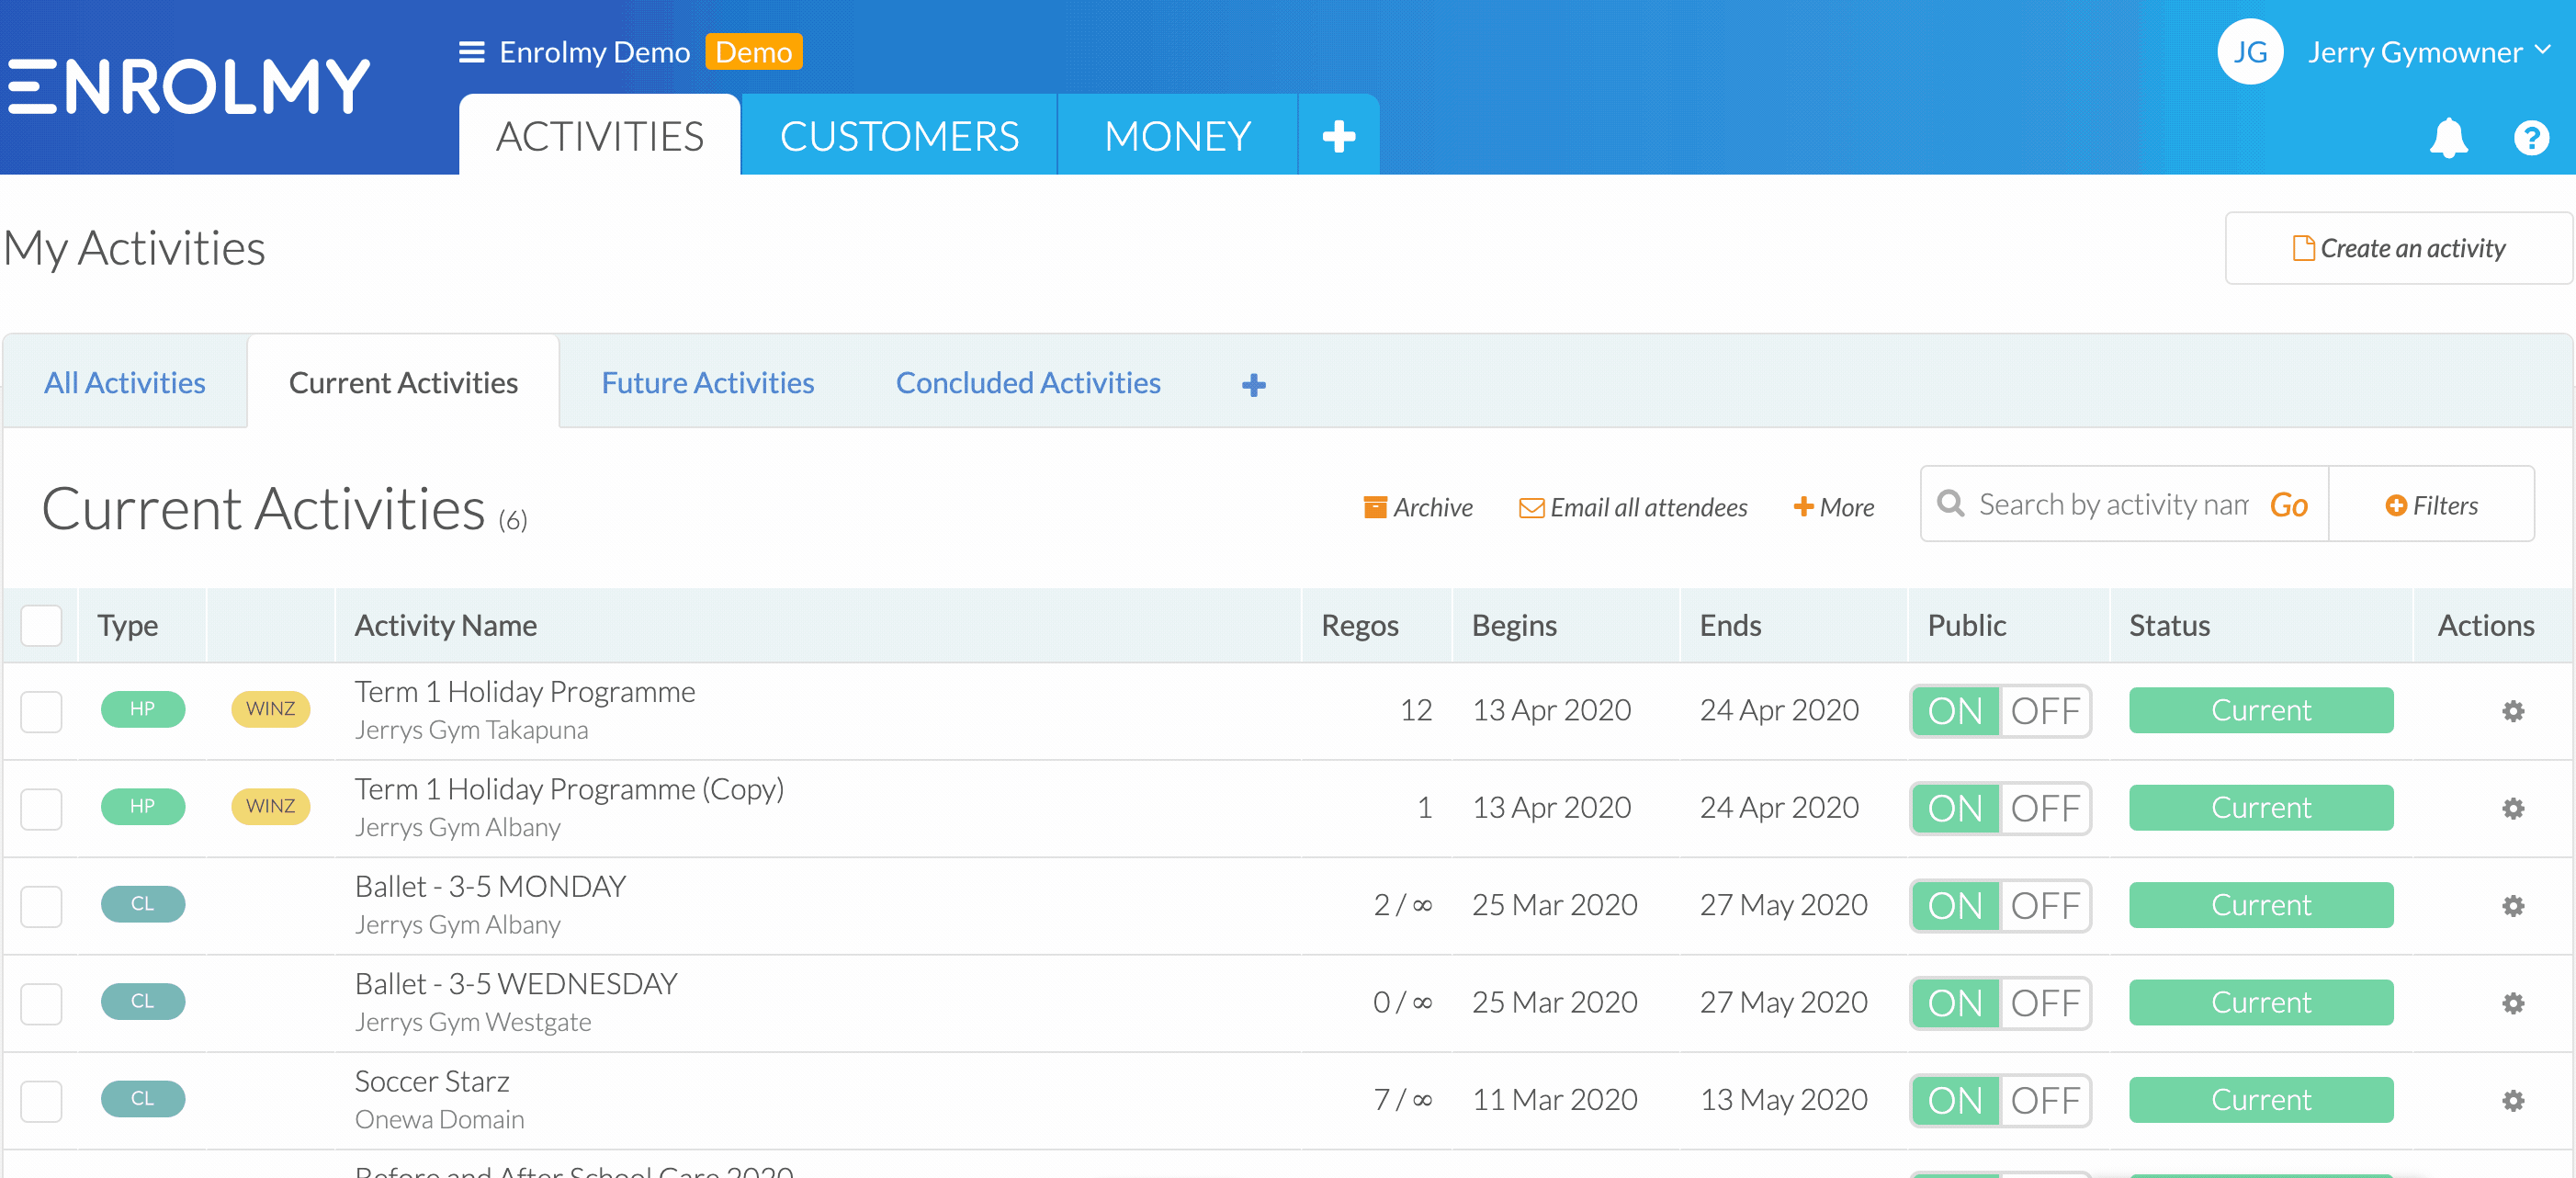Screen dimensions: 2576x1178
Task: Open Ballet - 3-5 WEDNESDAY activity link
Action: [516, 984]
